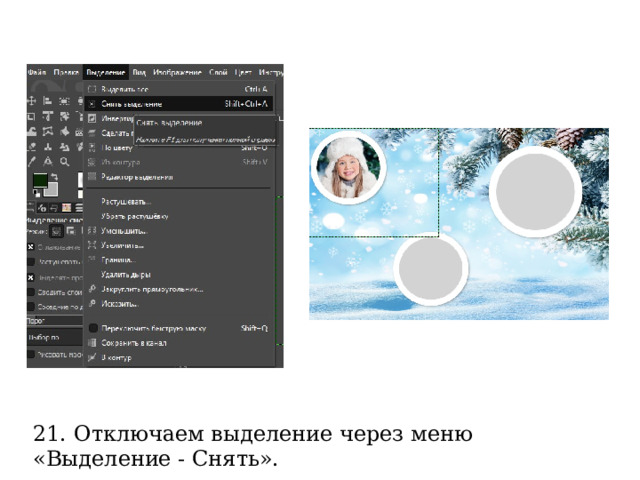Set selection mode to Replace

(56, 231)
